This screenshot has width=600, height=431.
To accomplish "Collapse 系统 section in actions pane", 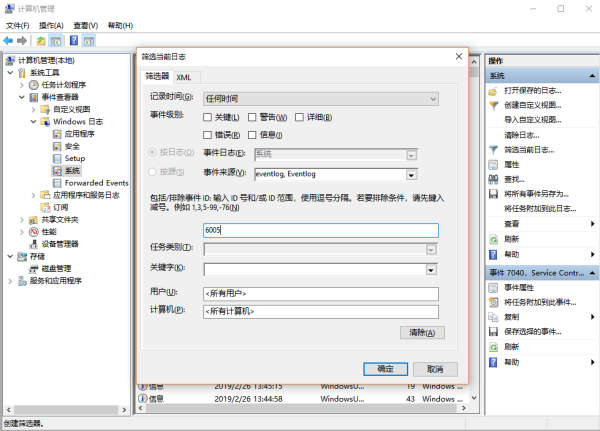I will tap(592, 76).
